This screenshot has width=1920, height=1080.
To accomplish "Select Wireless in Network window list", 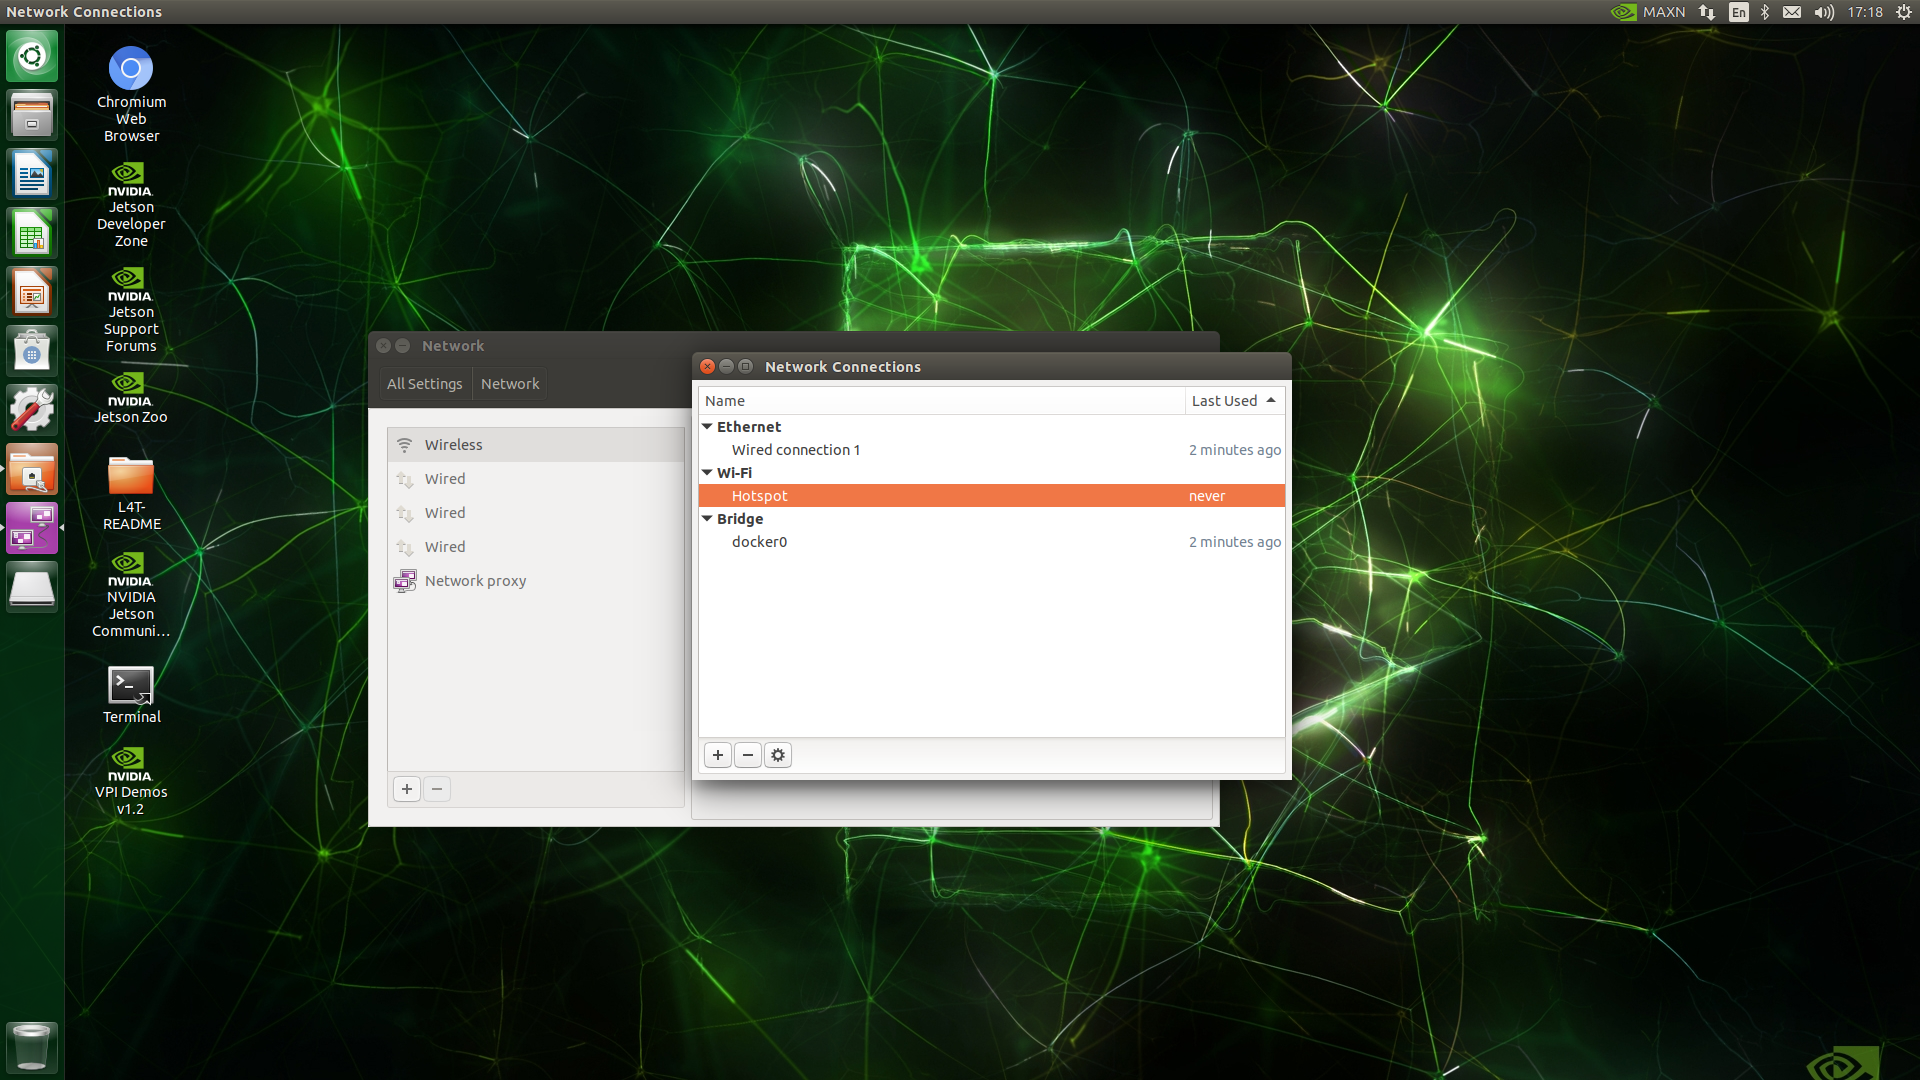I will coord(536,445).
